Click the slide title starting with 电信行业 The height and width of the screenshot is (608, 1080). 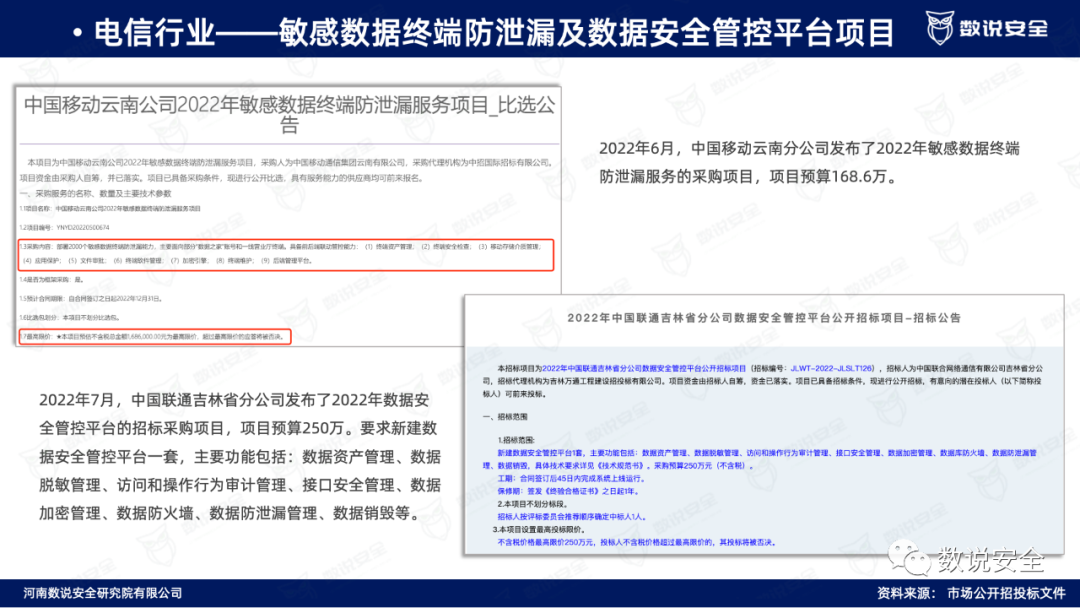(494, 32)
